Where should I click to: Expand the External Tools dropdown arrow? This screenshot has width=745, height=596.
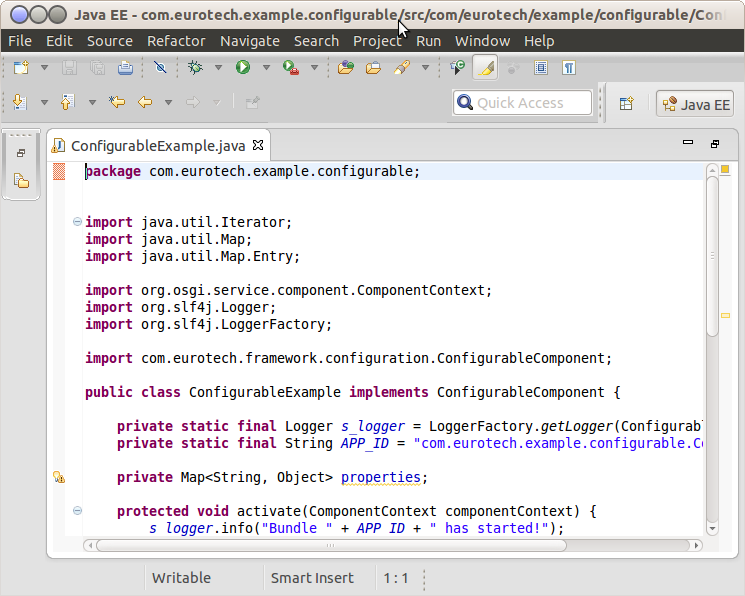click(315, 68)
